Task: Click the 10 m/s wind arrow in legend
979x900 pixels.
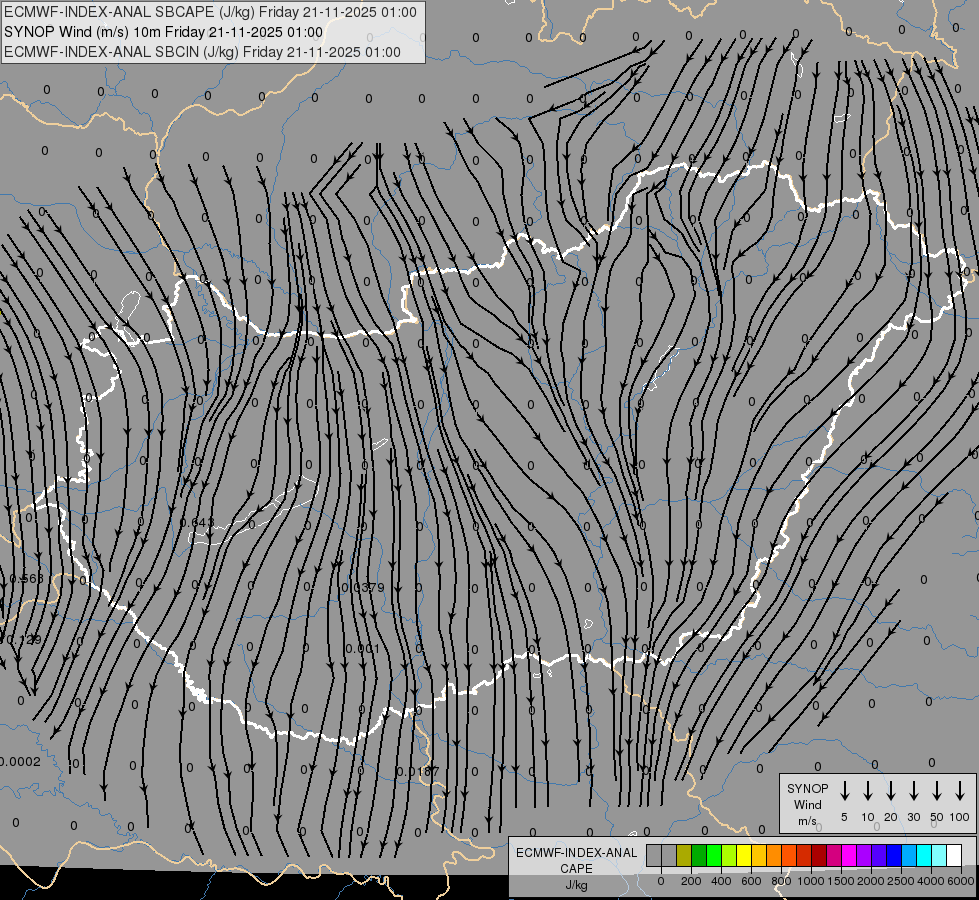Action: 867,791
